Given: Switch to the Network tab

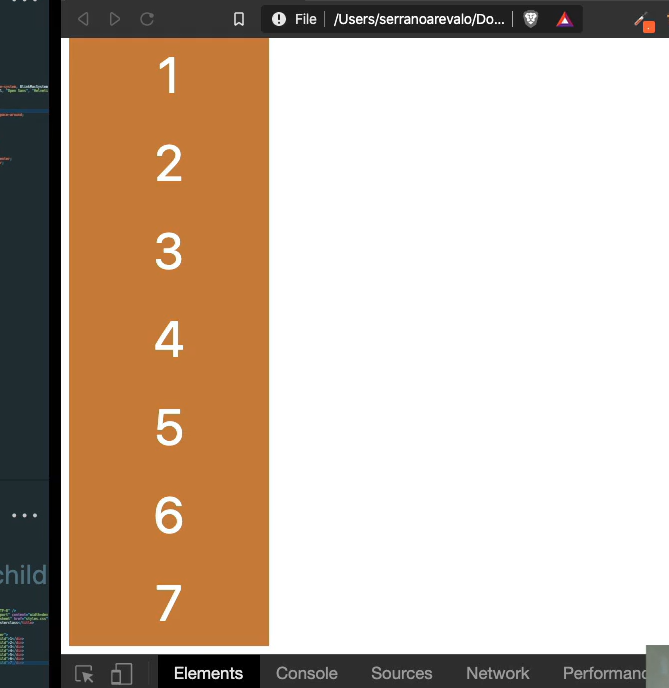Looking at the screenshot, I should [x=497, y=673].
